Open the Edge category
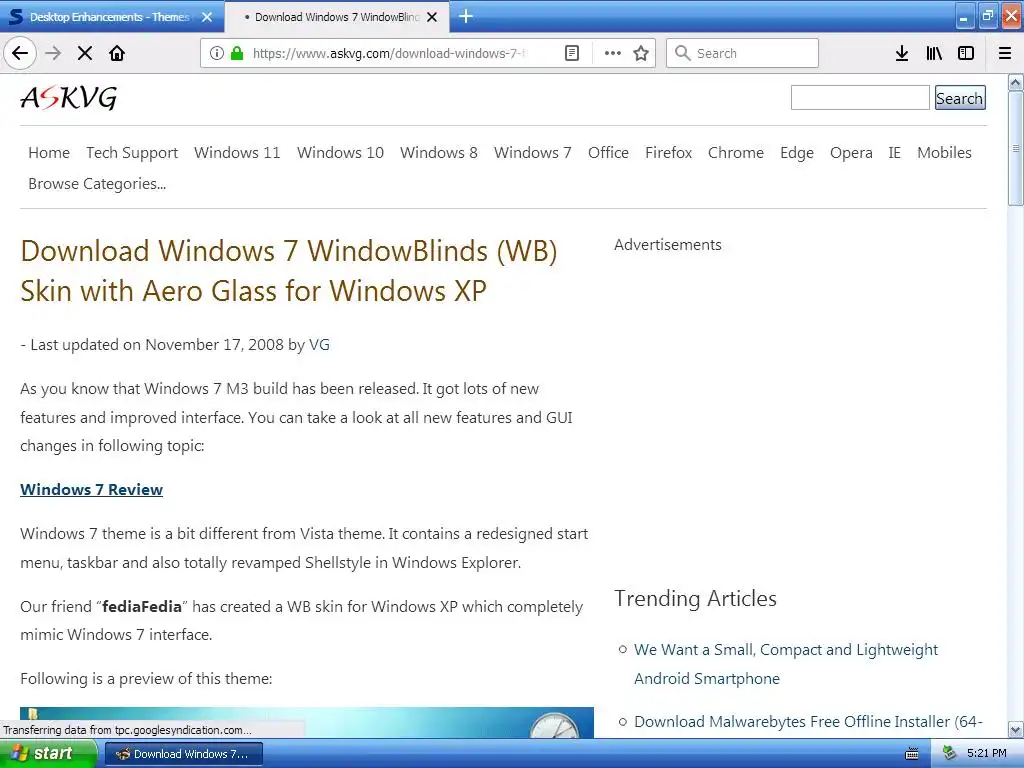The image size is (1024, 768). click(797, 152)
